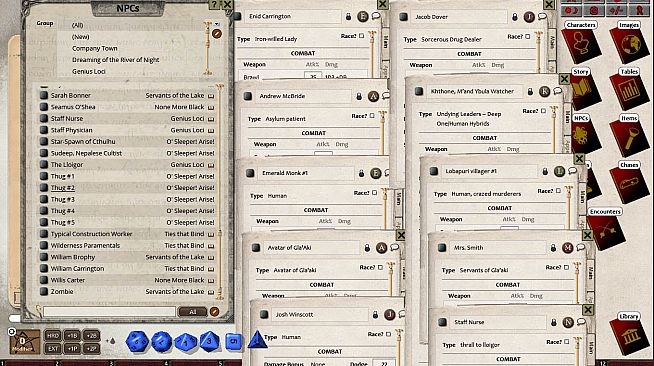Viewport: 654px width, 366px height.
Task: Click the HRD modifier button
Action: (53, 336)
